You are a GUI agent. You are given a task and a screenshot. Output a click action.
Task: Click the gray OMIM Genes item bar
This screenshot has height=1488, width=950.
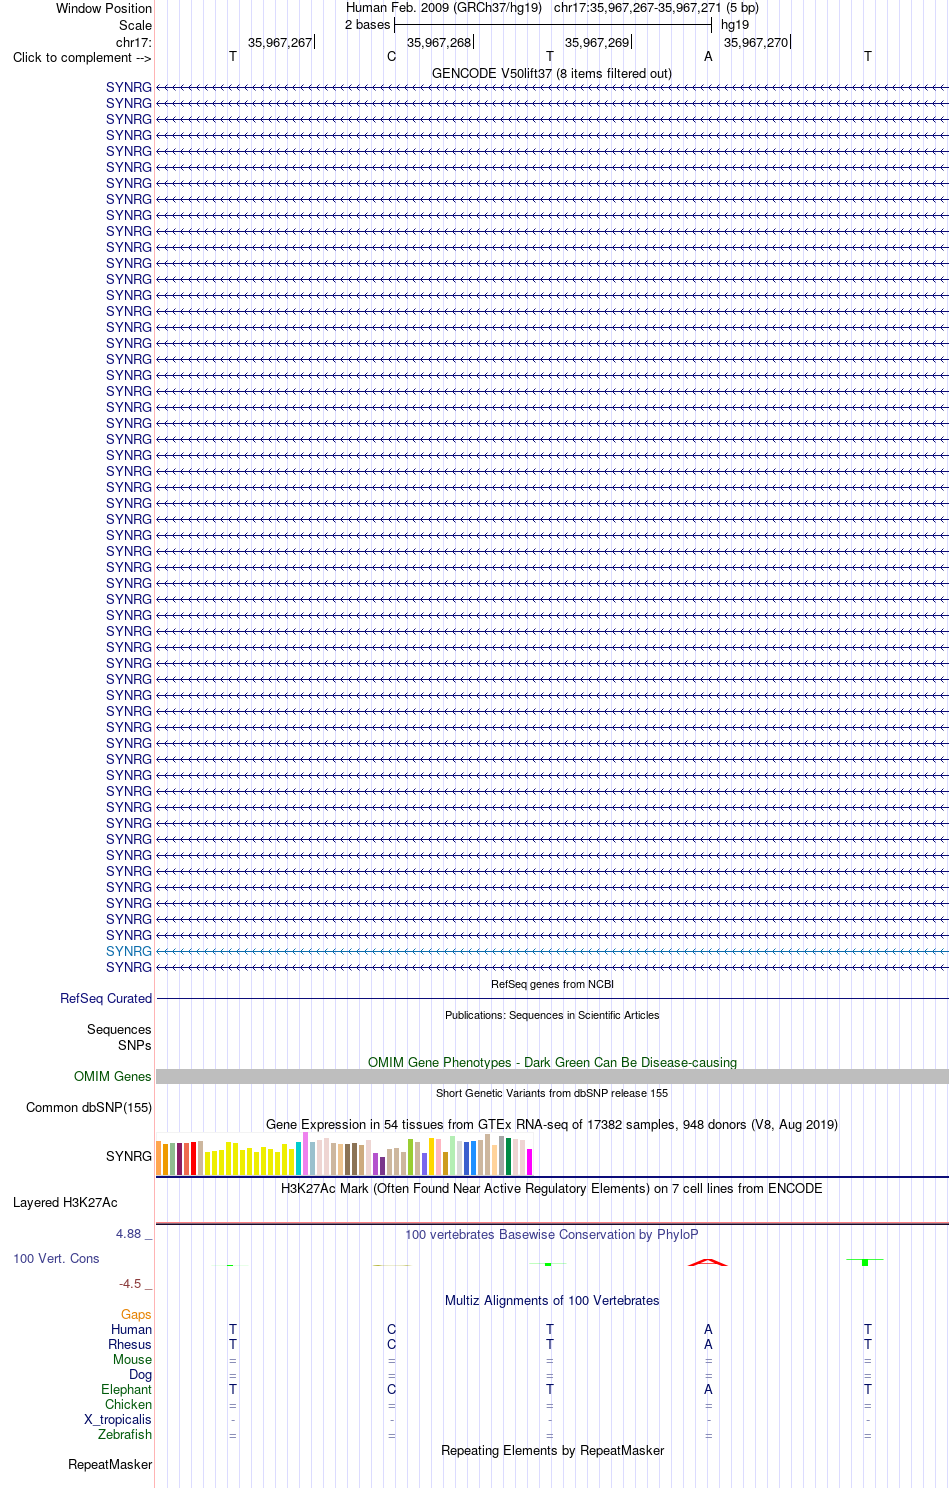click(552, 1076)
